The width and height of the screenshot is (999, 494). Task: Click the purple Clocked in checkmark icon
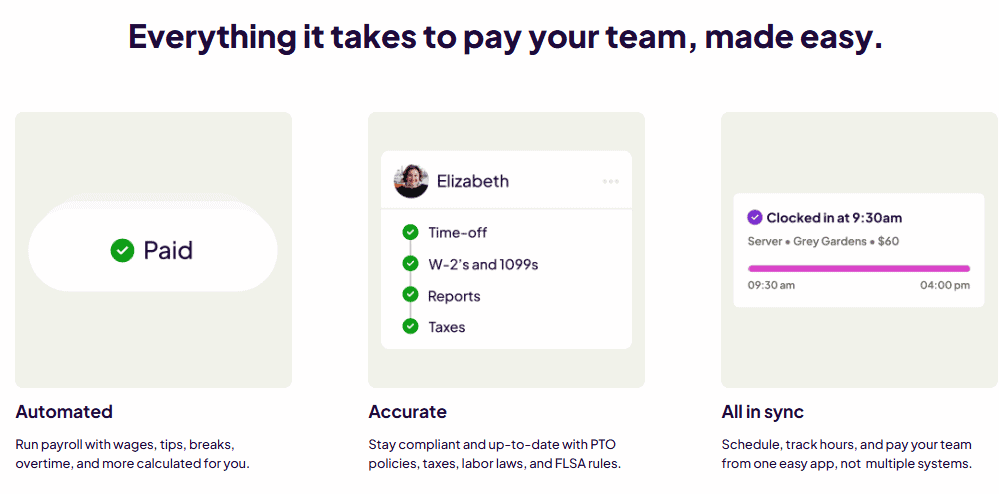click(755, 217)
